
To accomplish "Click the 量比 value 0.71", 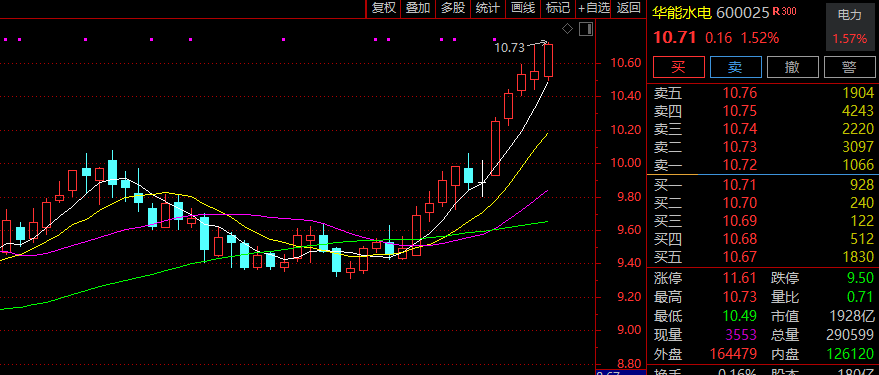I will pos(861,297).
